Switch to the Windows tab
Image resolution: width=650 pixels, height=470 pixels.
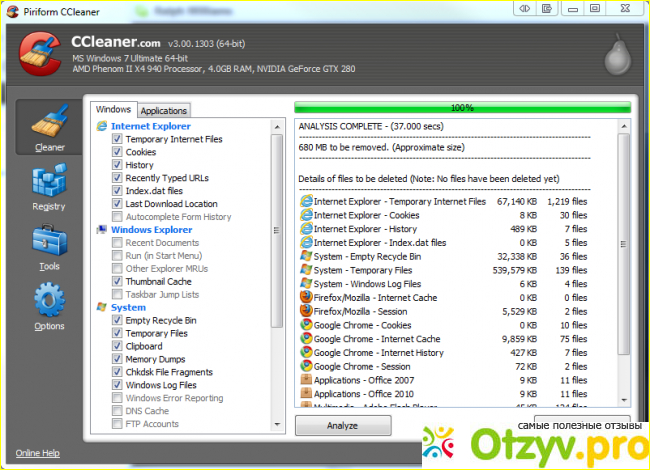tap(113, 110)
